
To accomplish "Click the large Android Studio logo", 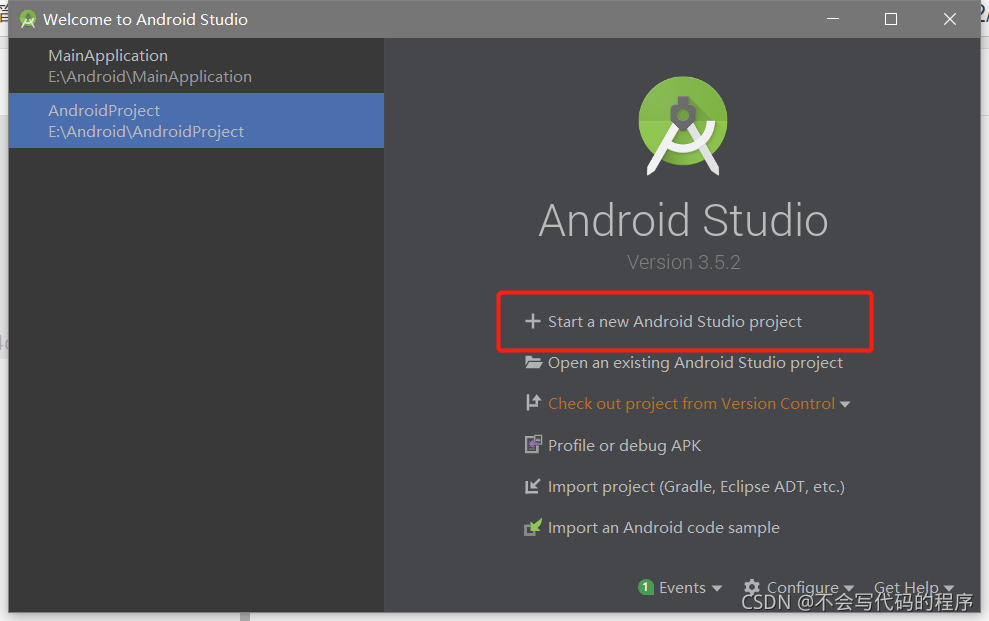I will [683, 126].
